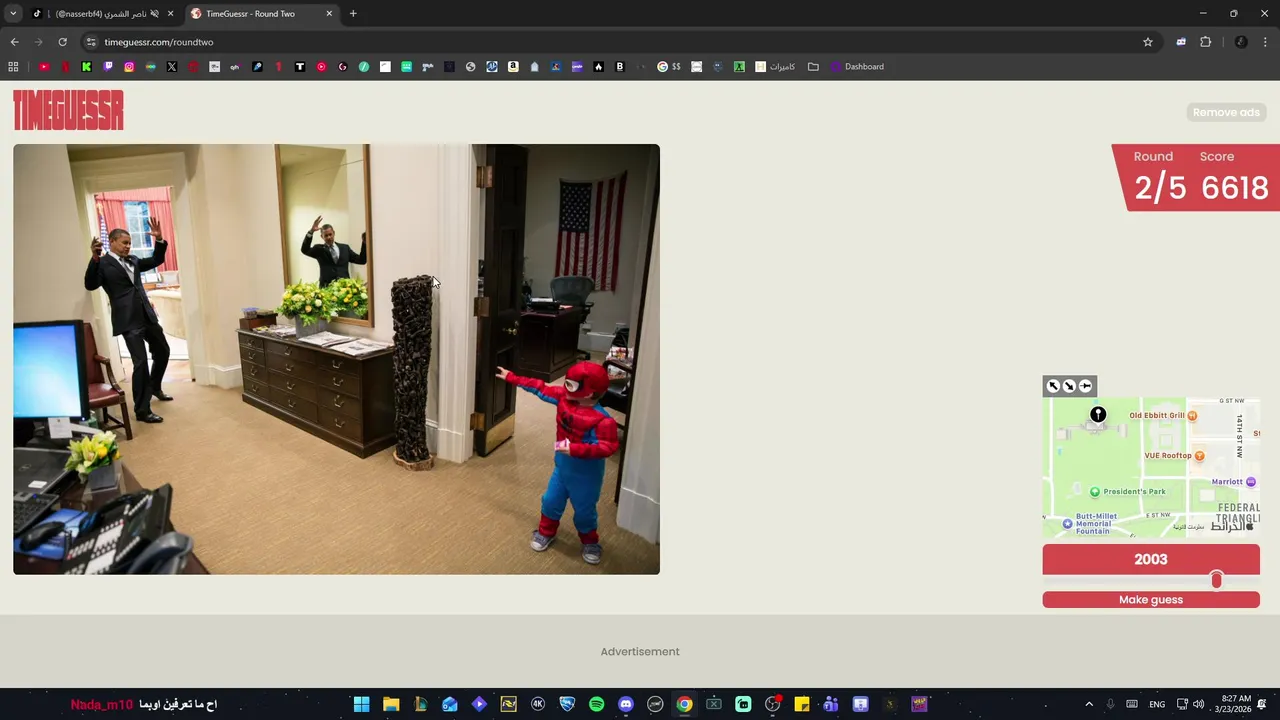Open the YouTube bookmark
This screenshot has width=1280, height=720.
point(44,67)
